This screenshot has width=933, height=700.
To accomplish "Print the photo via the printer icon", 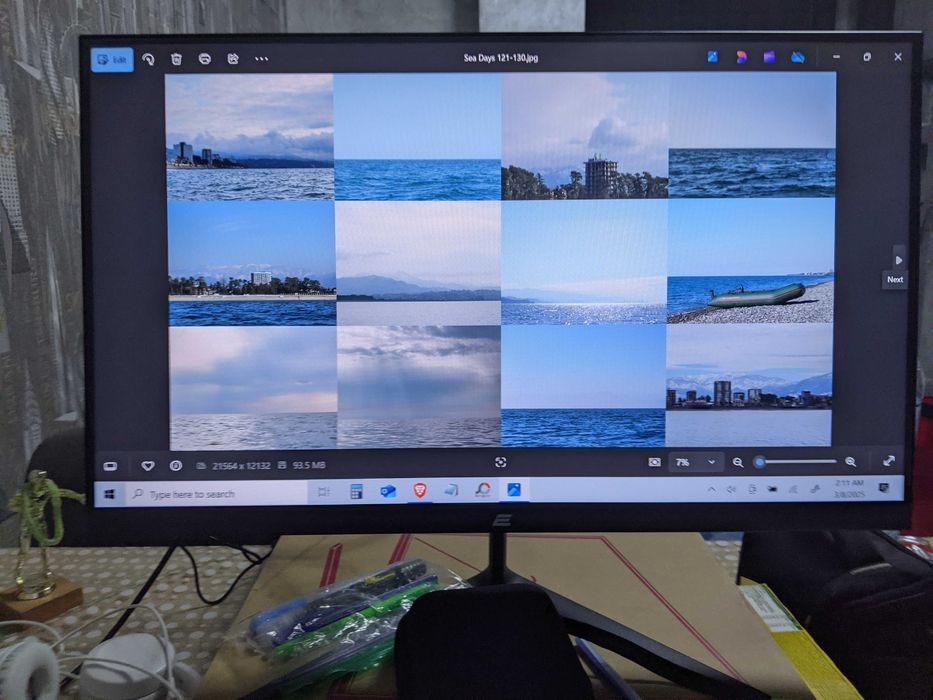I will pos(205,59).
